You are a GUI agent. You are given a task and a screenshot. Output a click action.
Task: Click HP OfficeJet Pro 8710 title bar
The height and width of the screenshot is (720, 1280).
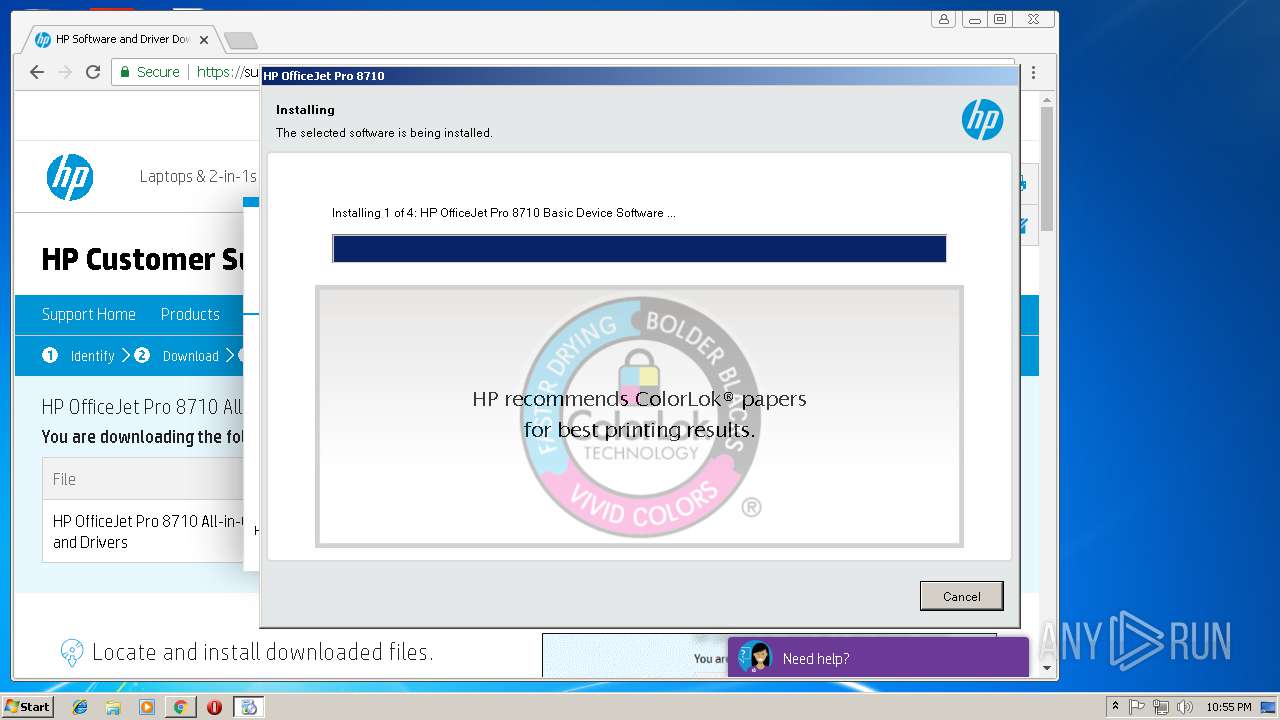(x=639, y=76)
